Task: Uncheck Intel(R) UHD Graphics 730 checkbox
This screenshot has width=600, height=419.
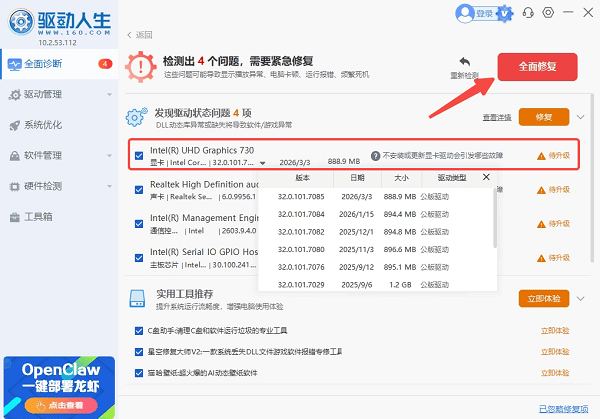Action: coord(139,156)
